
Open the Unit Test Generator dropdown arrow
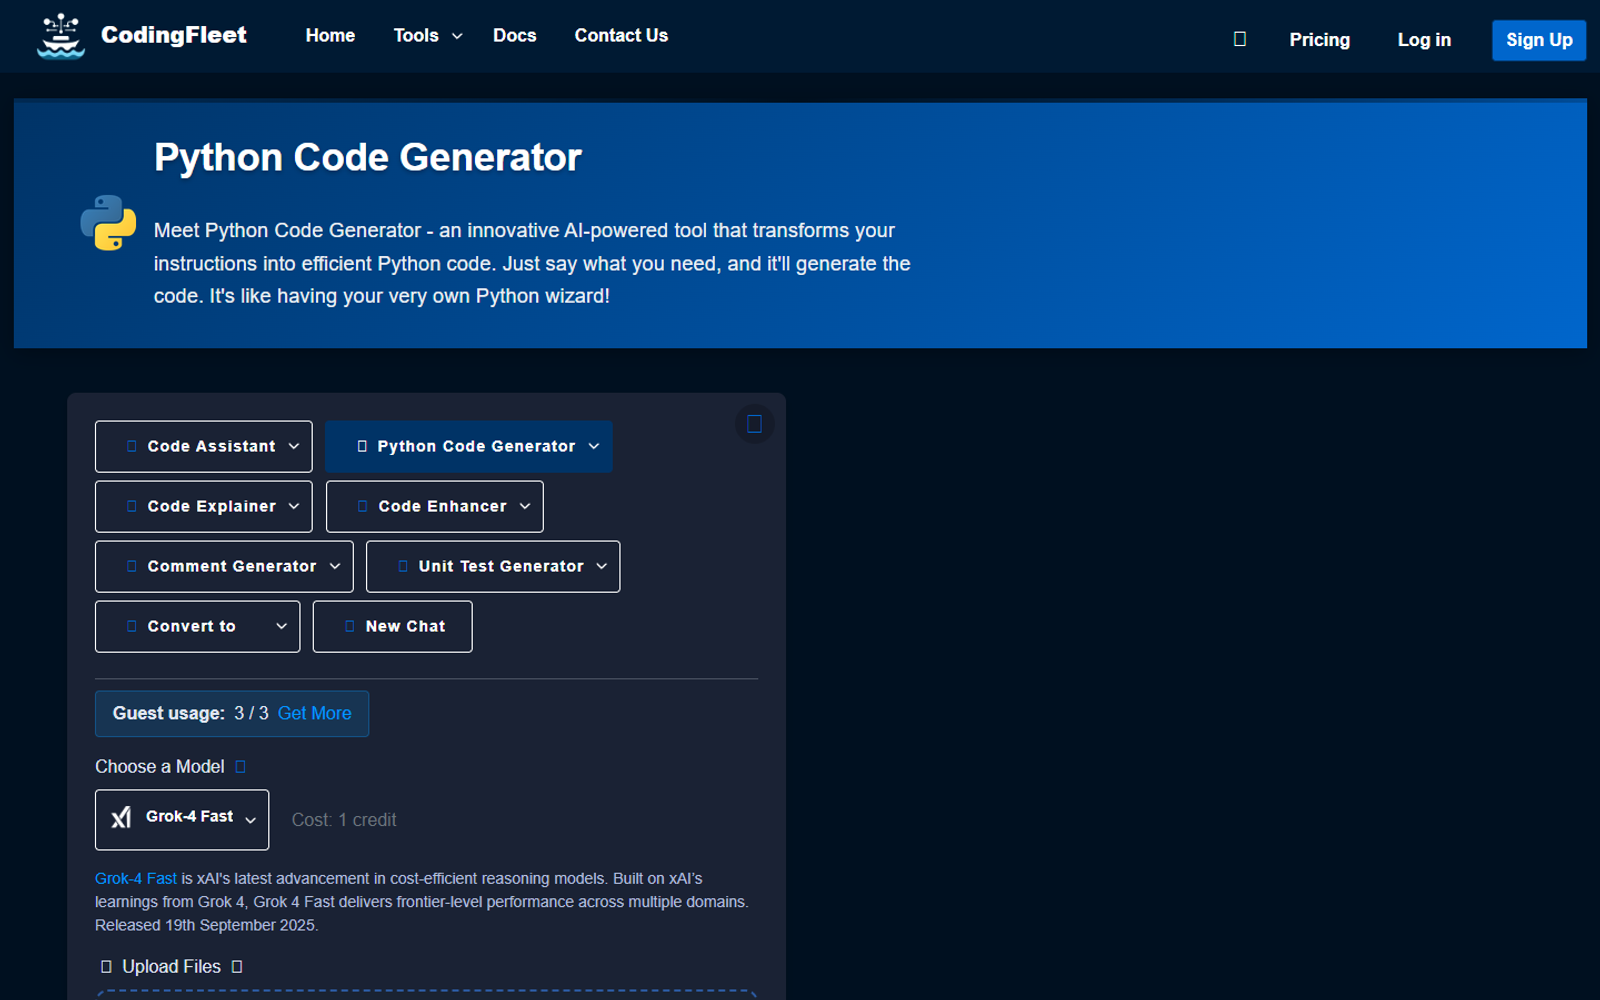(x=602, y=566)
